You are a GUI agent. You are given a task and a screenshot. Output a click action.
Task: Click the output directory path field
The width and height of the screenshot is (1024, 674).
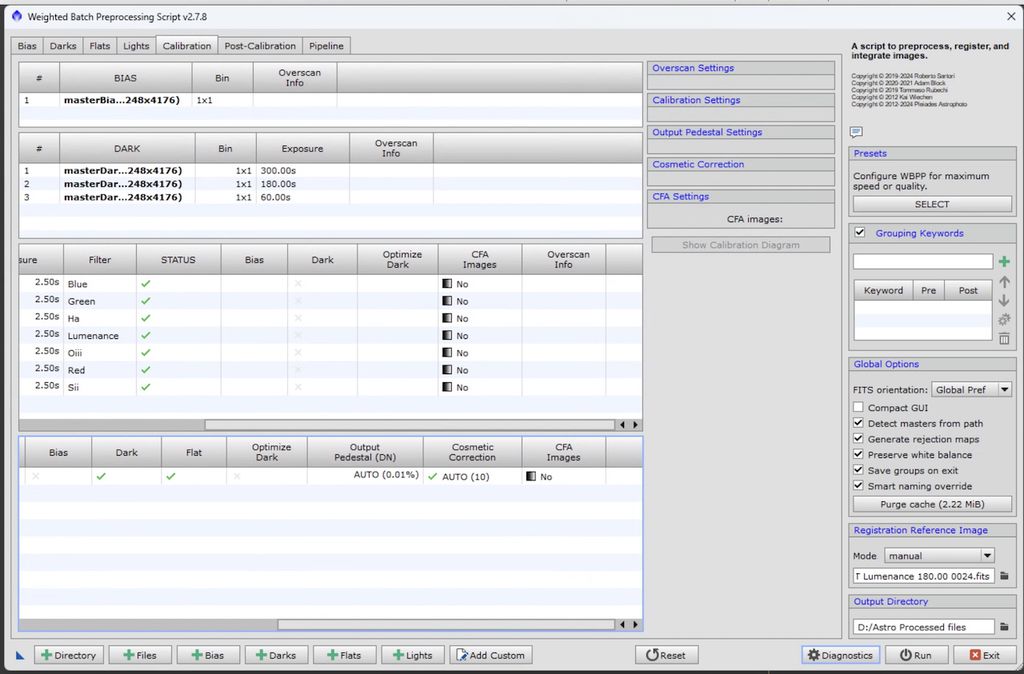tap(923, 626)
